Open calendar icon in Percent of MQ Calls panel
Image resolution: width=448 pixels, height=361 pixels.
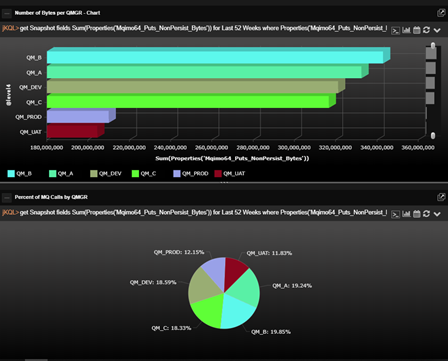417,214
